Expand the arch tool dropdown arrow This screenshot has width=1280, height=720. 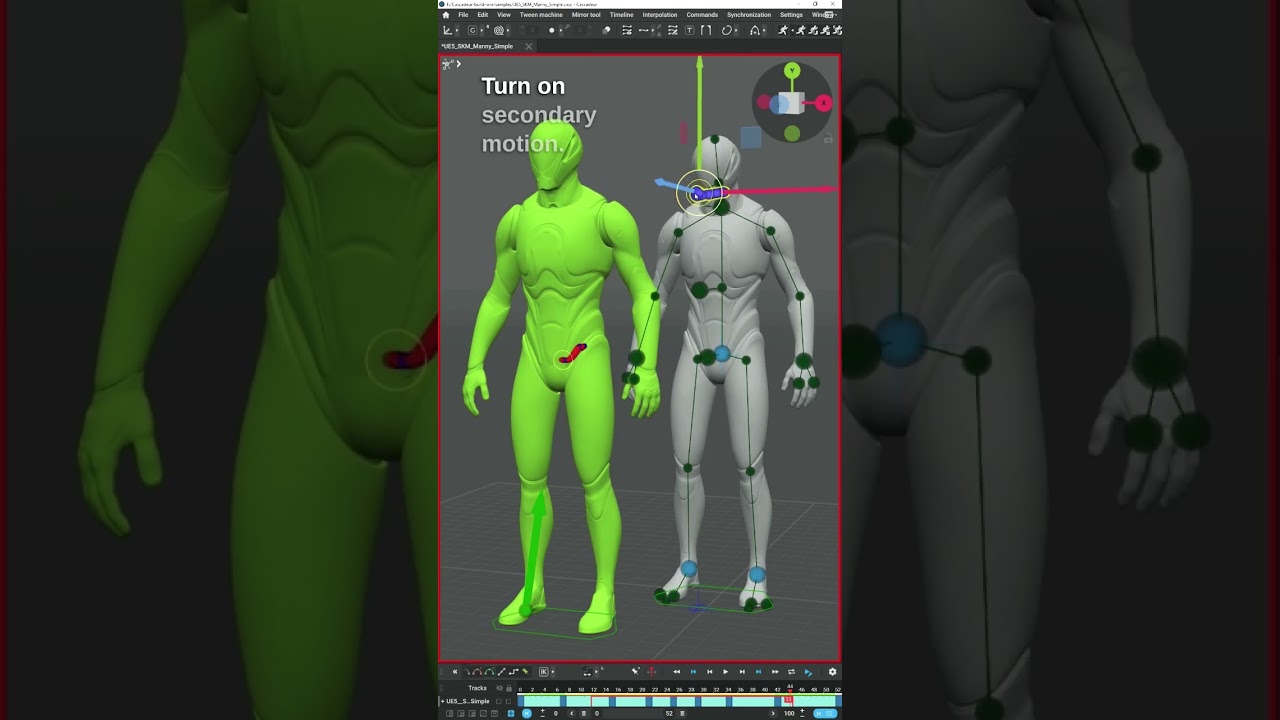[765, 30]
